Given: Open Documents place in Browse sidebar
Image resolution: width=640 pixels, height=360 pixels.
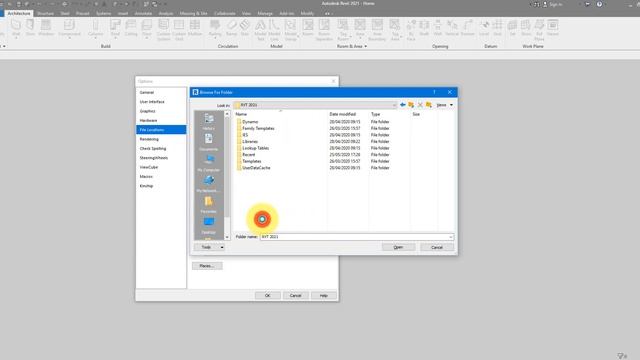Looking at the screenshot, I should tap(209, 142).
